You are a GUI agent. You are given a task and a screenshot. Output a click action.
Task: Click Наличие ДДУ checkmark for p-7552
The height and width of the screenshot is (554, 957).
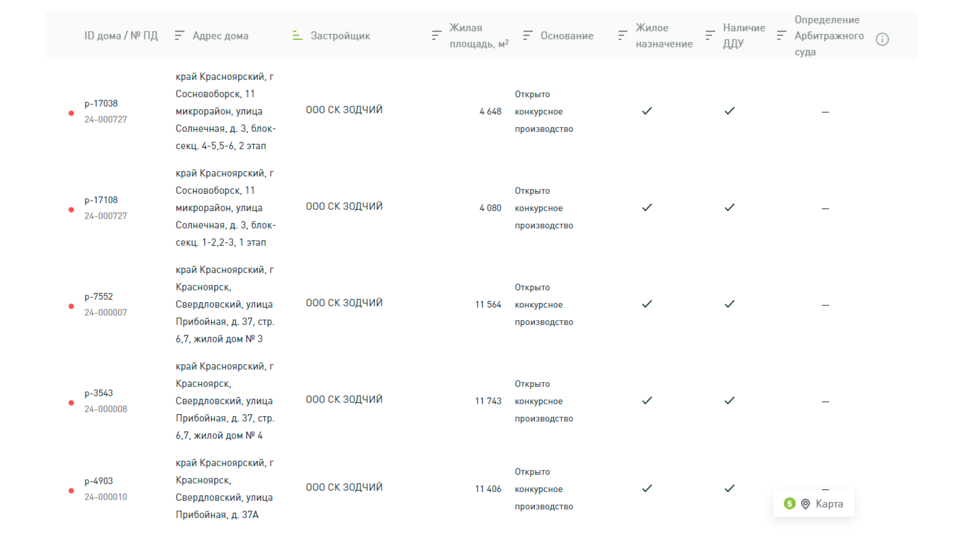[x=729, y=304]
